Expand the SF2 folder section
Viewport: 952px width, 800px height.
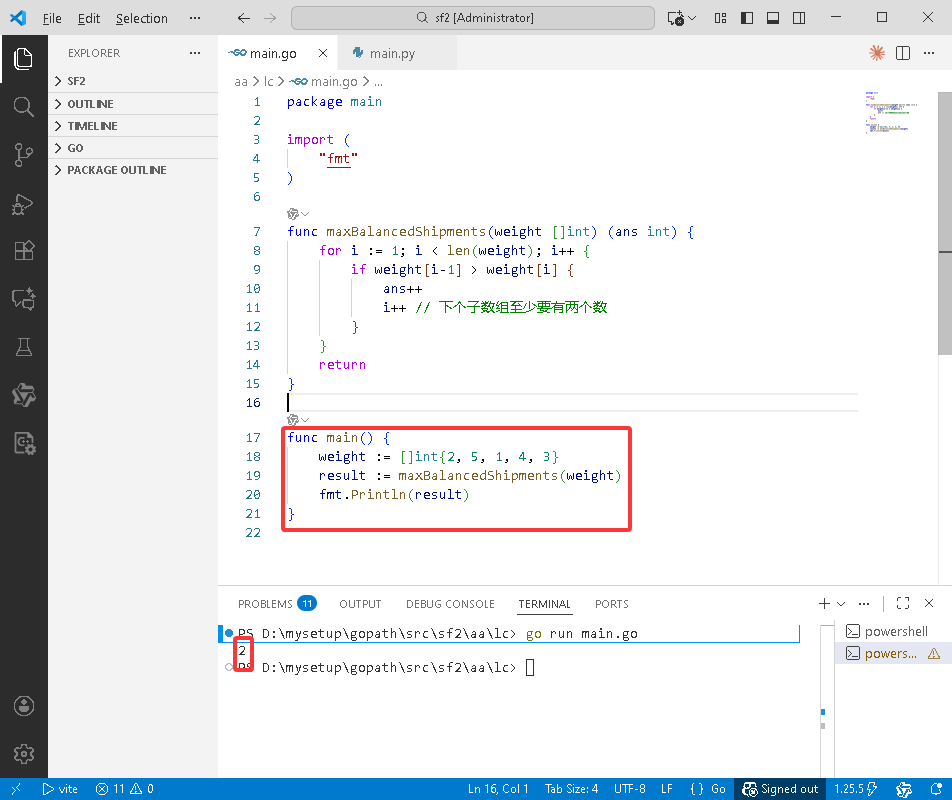(x=133, y=81)
